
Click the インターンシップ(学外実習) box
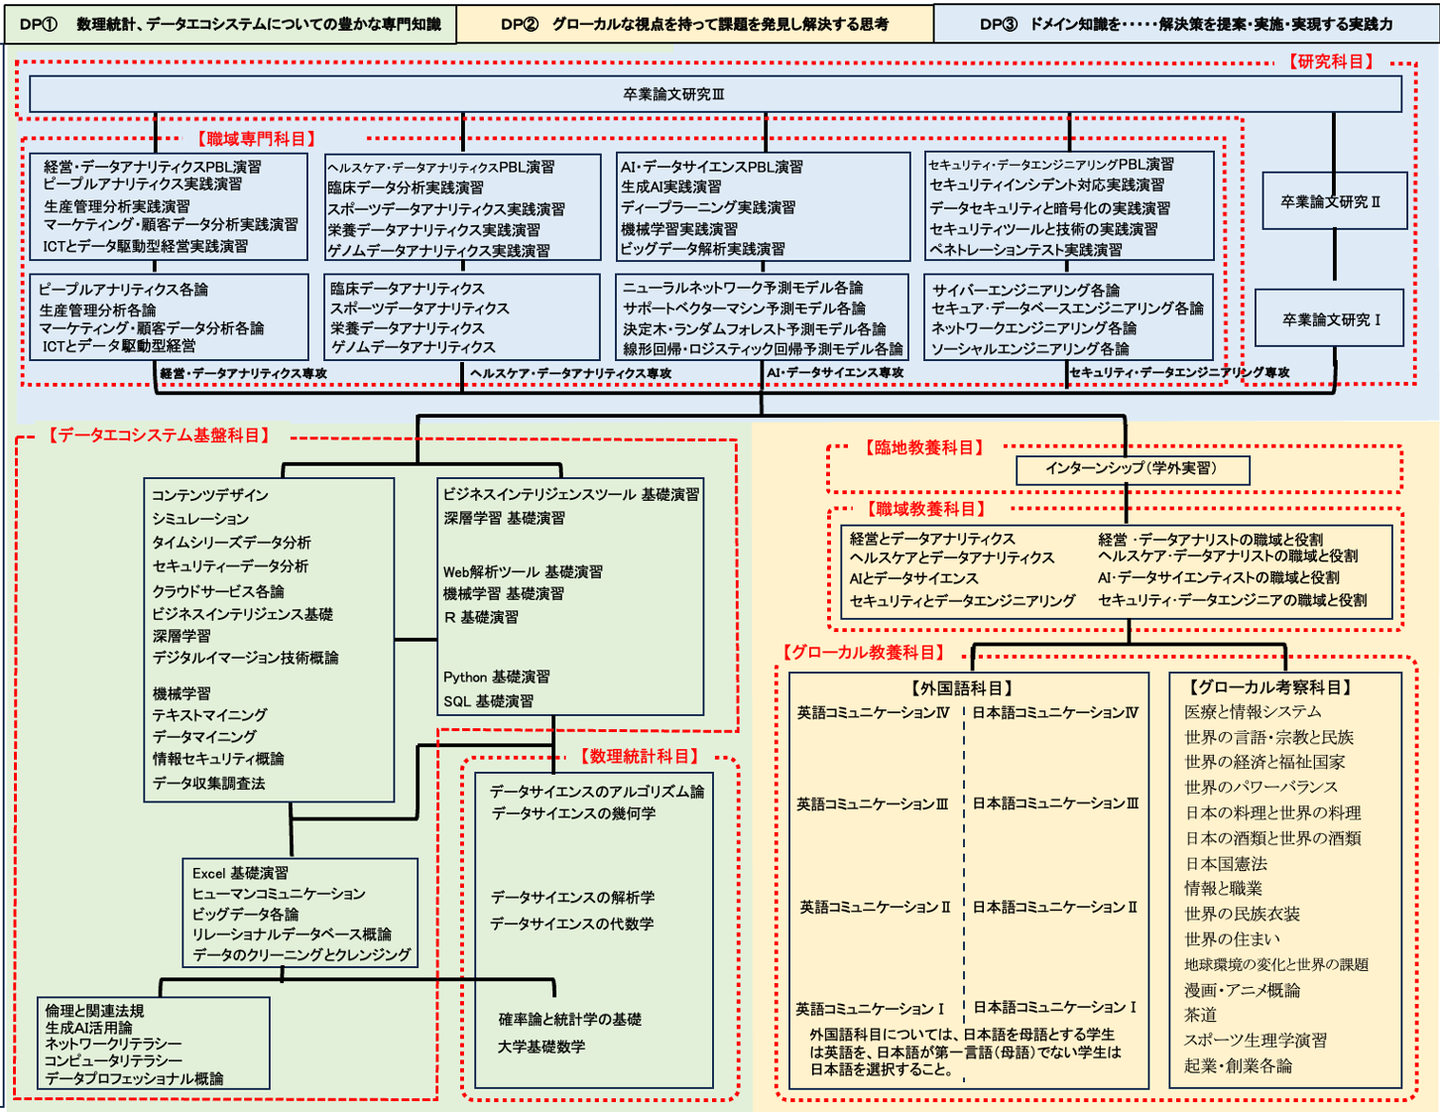pyautogui.click(x=1131, y=469)
